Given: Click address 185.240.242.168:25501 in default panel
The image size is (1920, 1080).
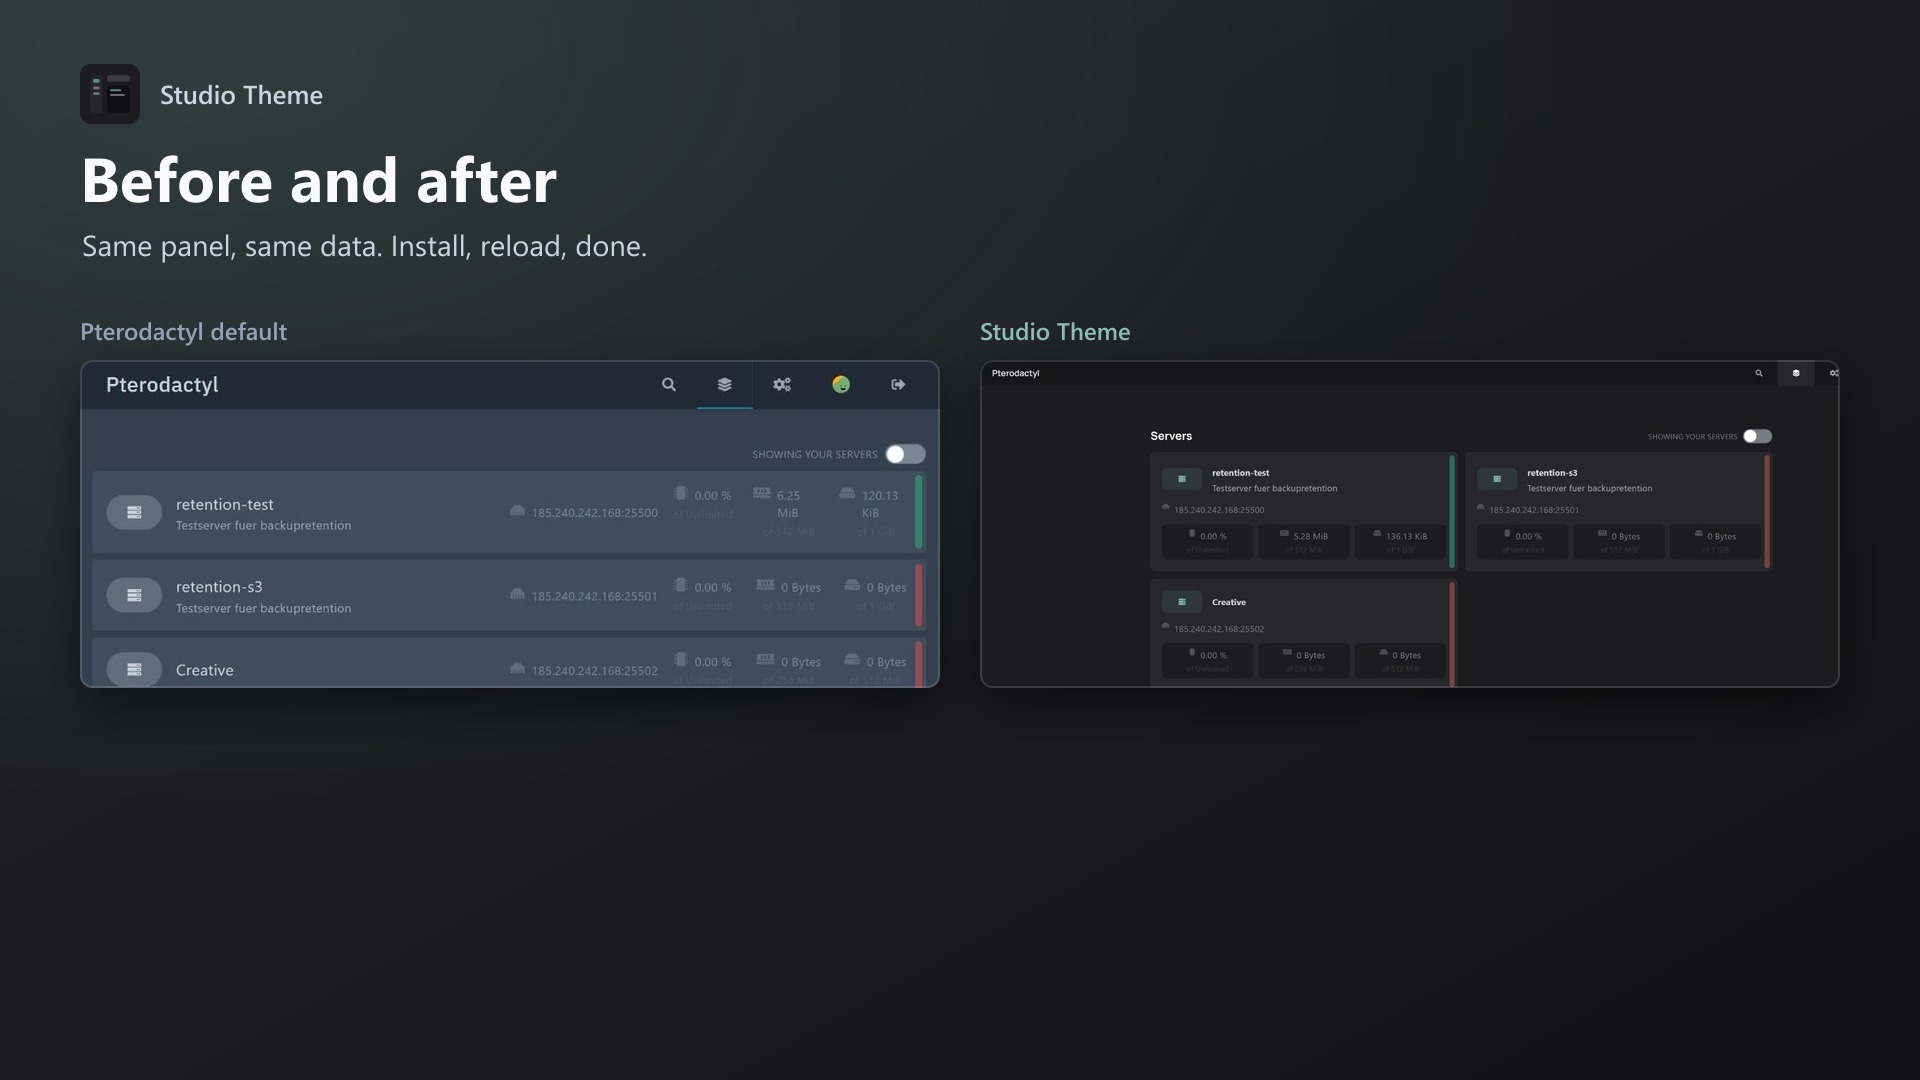Looking at the screenshot, I should pos(594,596).
